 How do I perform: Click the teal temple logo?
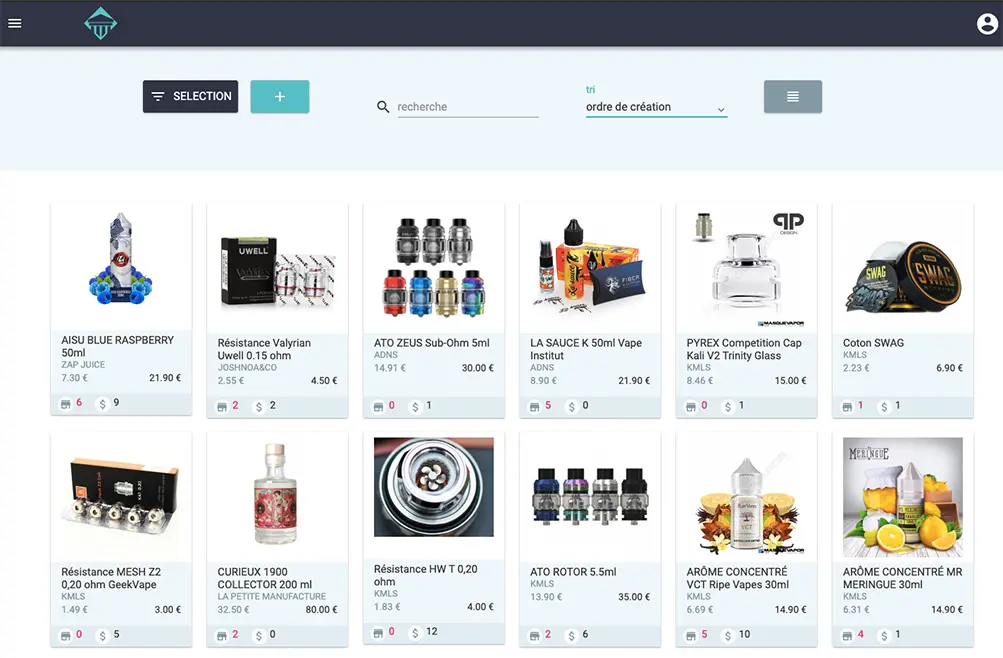[100, 24]
